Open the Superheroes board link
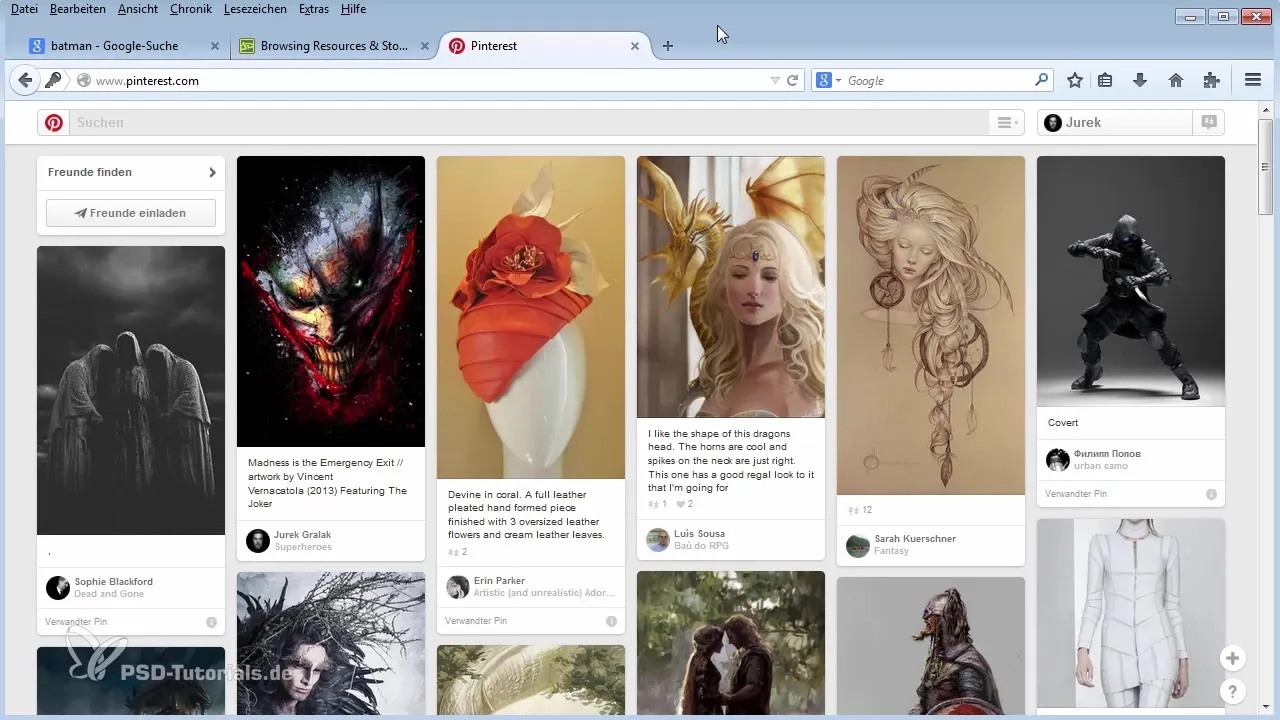 click(x=303, y=547)
